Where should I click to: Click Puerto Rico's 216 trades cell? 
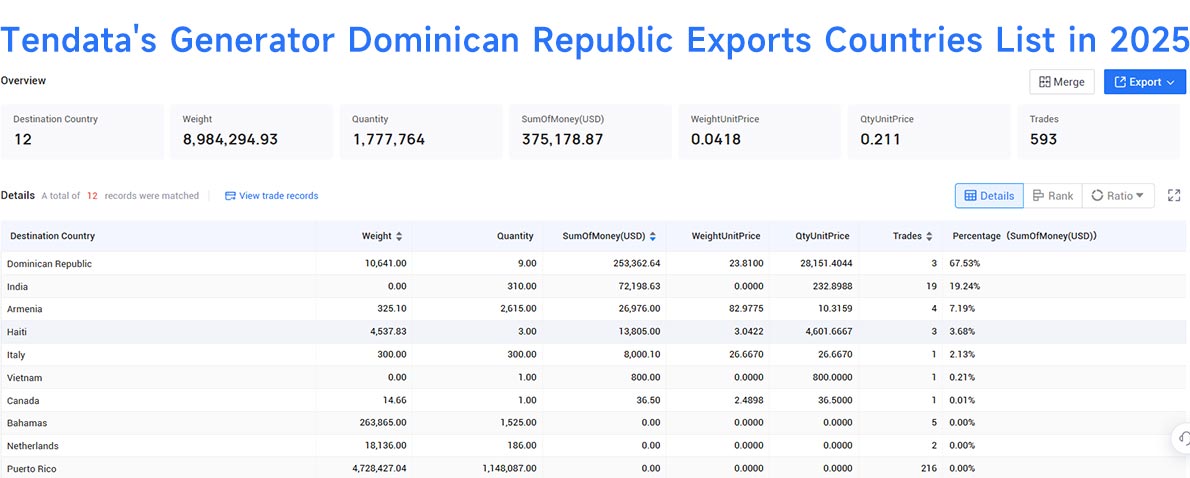pos(929,469)
